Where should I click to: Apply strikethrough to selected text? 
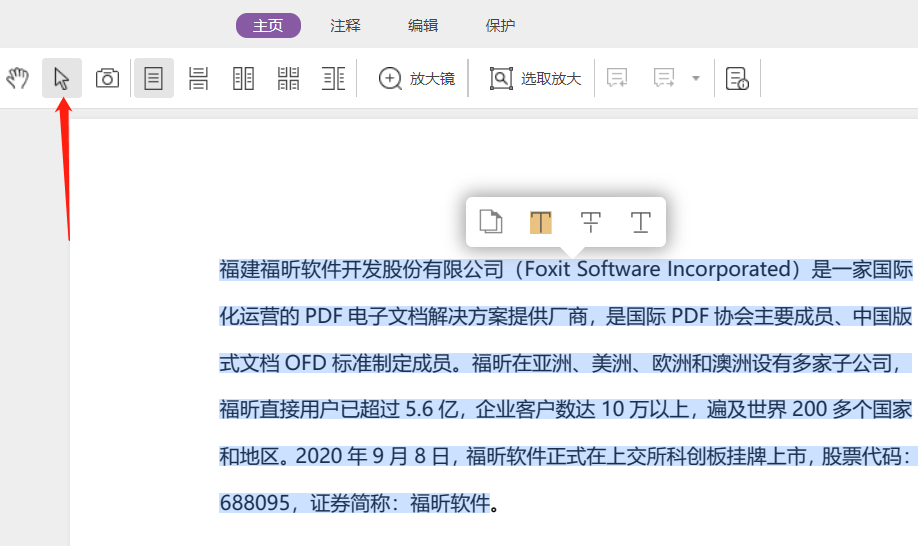click(x=591, y=222)
